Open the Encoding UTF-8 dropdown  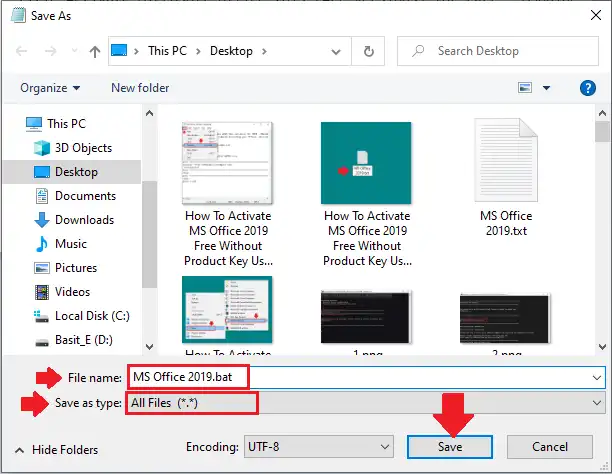(x=318, y=447)
